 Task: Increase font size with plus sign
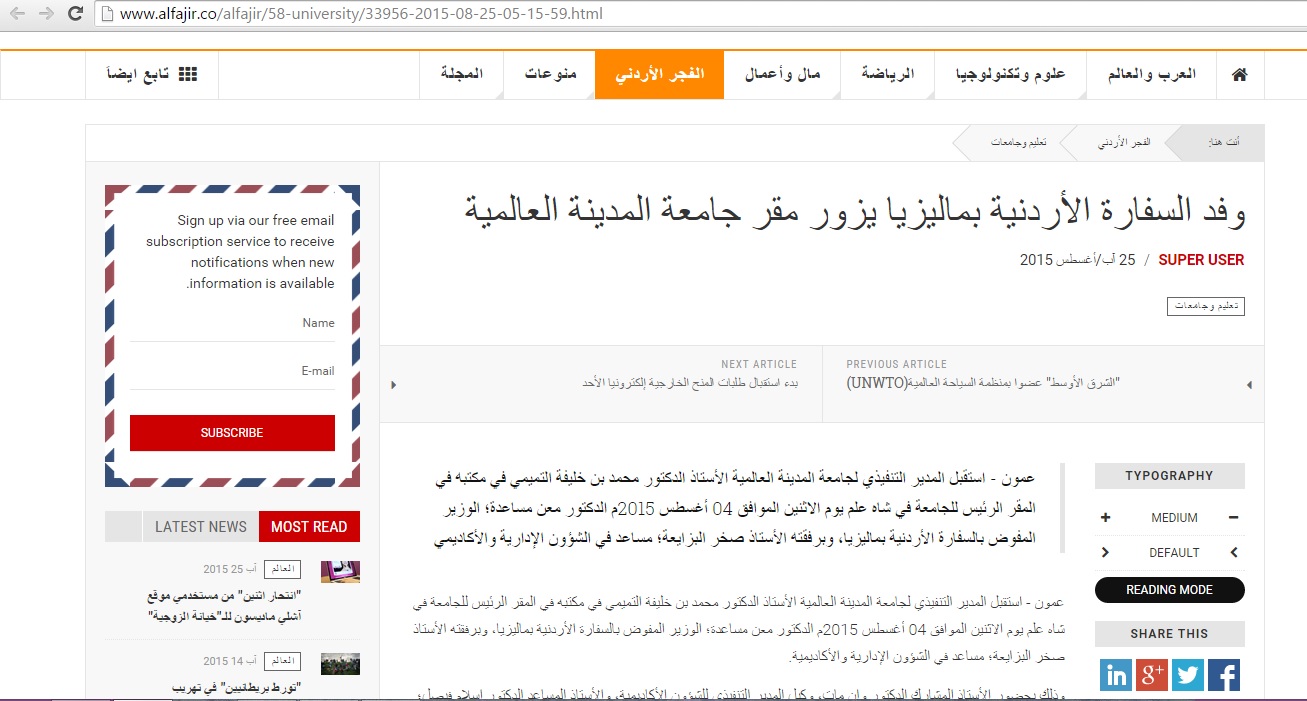tap(1106, 518)
